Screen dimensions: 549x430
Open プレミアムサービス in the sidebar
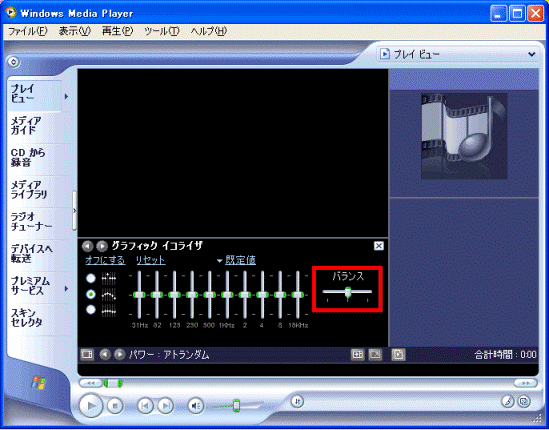[30, 285]
